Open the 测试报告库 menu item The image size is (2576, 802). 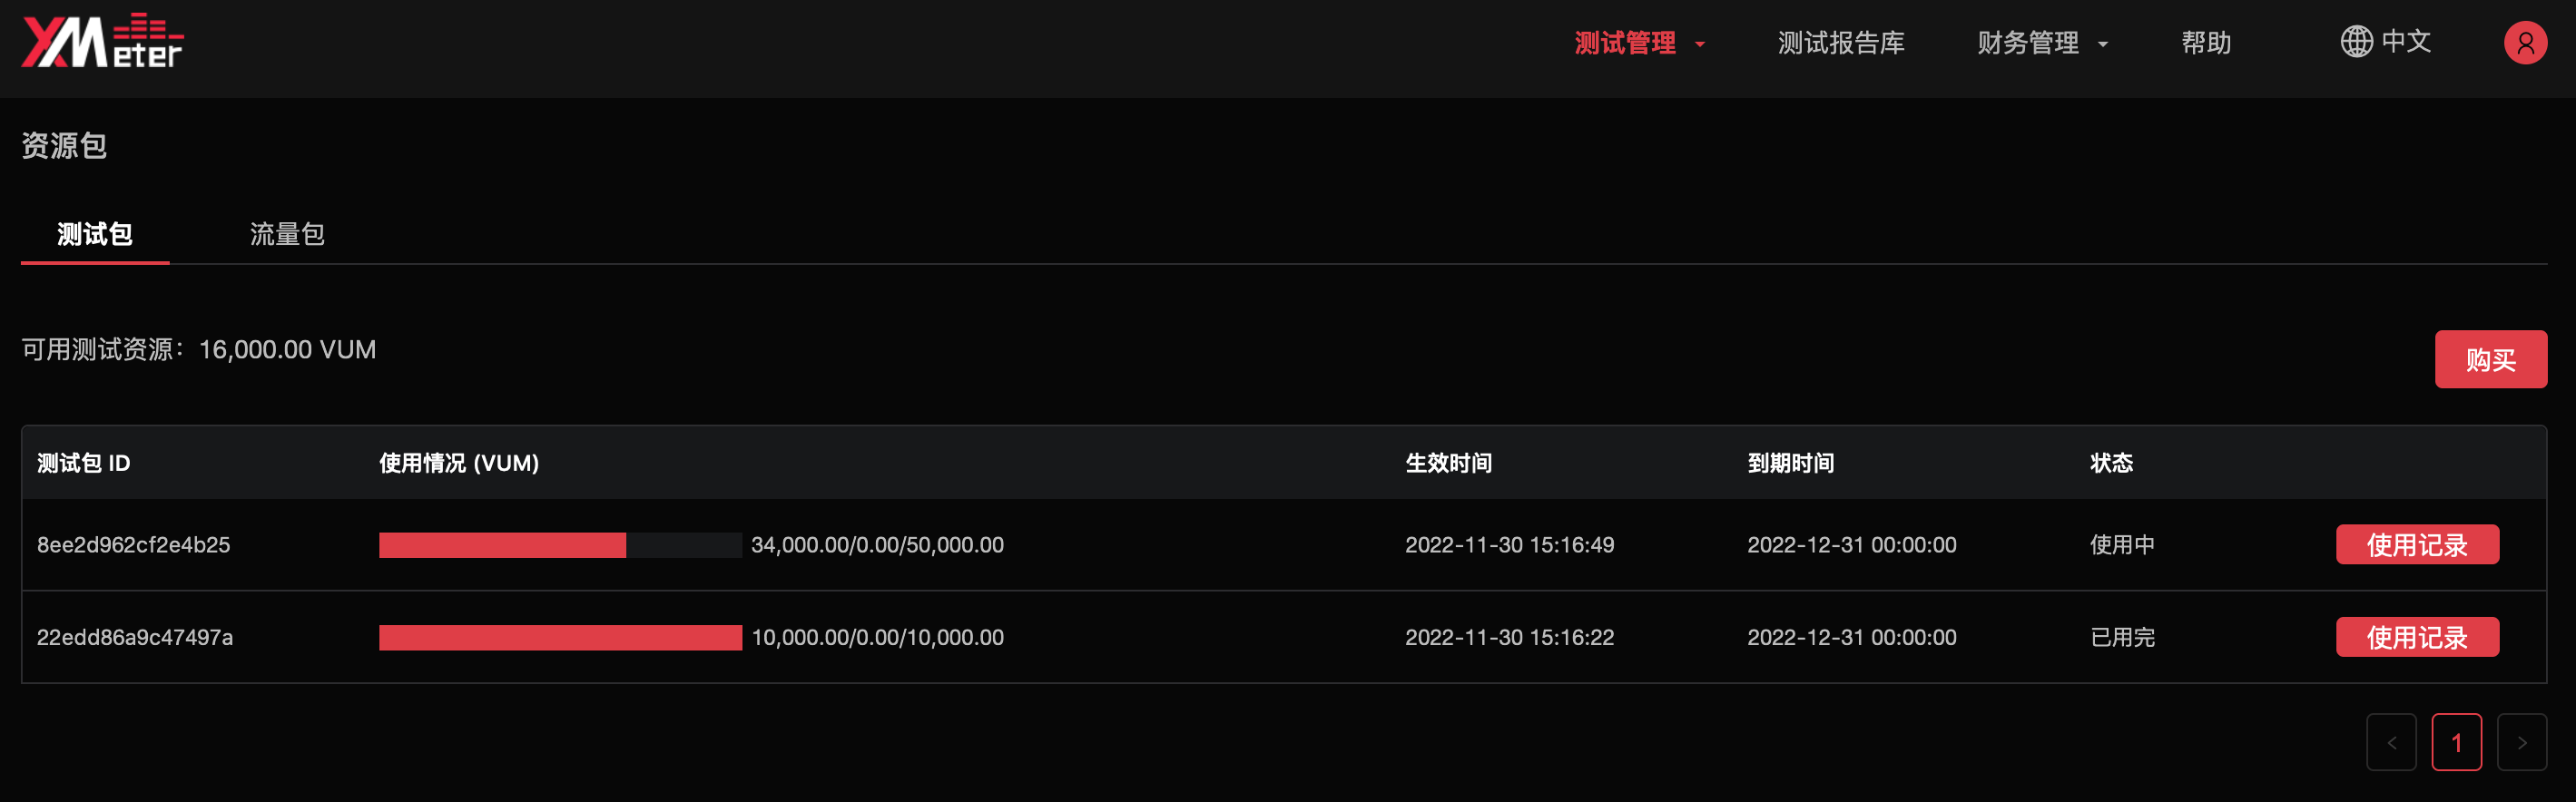point(1841,42)
